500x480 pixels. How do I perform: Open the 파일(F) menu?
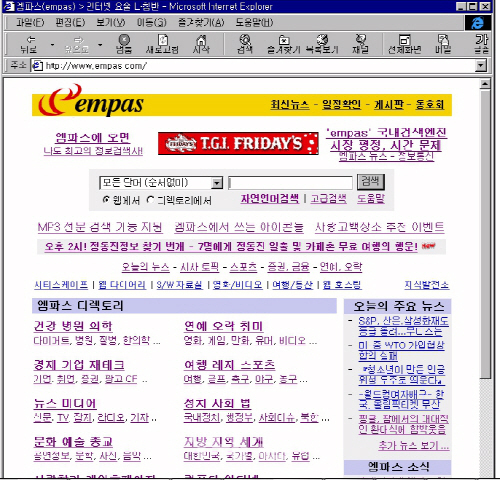point(30,23)
